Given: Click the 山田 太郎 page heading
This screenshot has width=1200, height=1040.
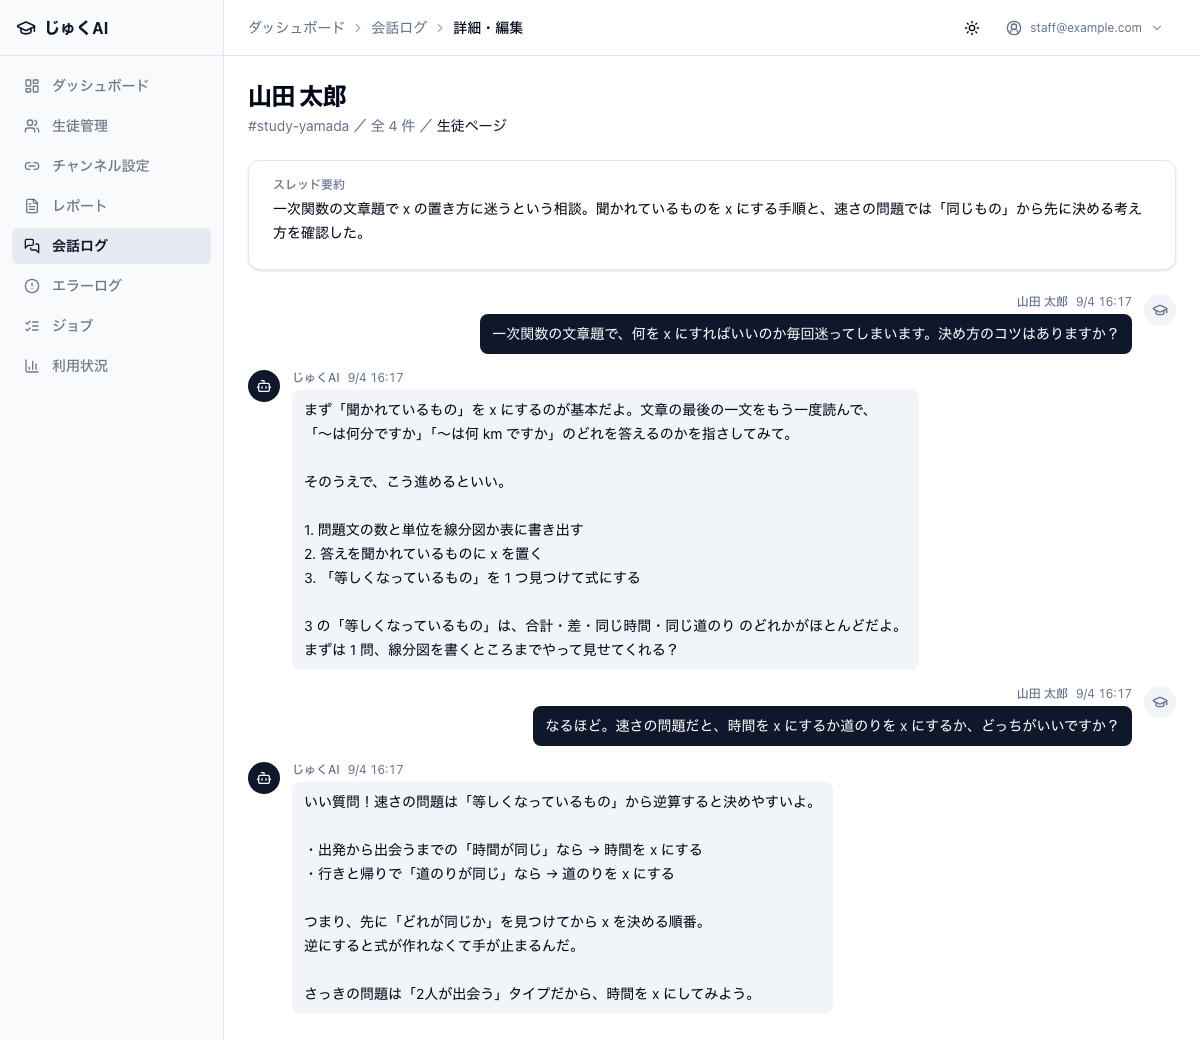Looking at the screenshot, I should pyautogui.click(x=297, y=96).
